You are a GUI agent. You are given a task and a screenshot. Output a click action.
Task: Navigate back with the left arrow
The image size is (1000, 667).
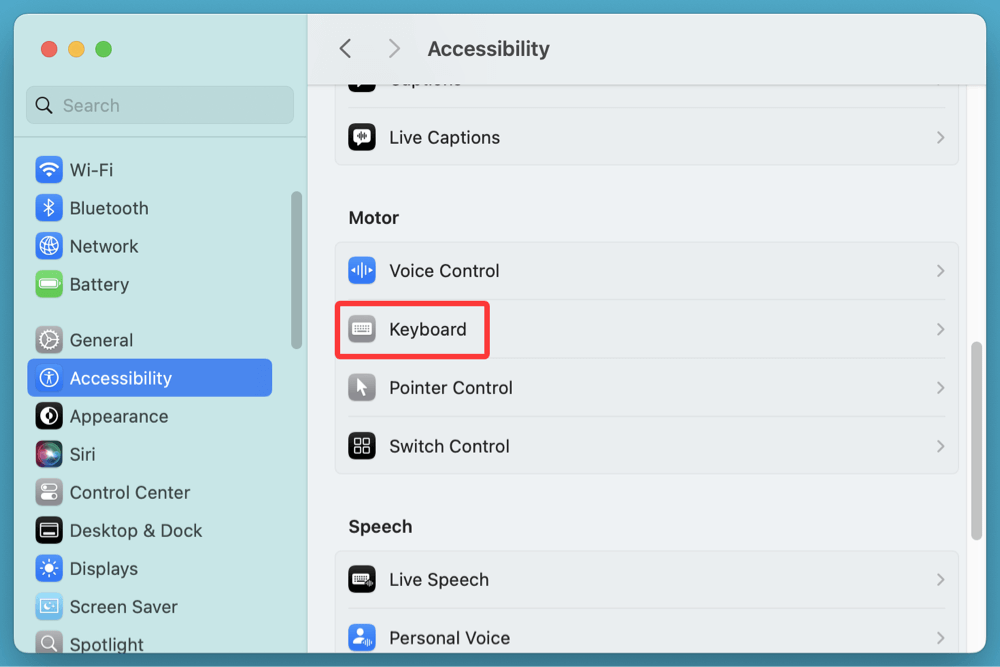[x=345, y=48]
